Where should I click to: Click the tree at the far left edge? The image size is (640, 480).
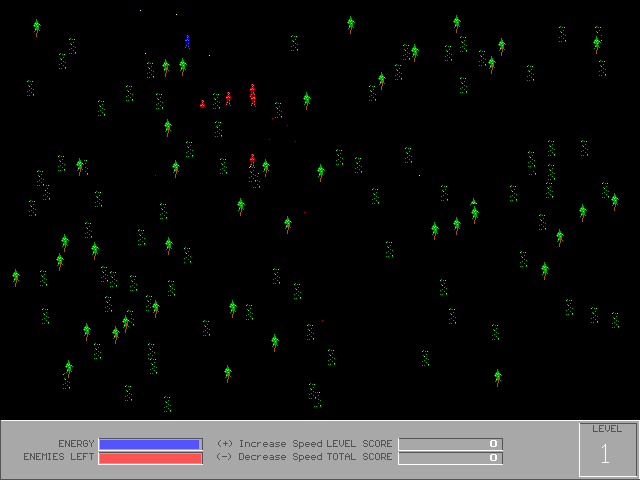point(16,277)
